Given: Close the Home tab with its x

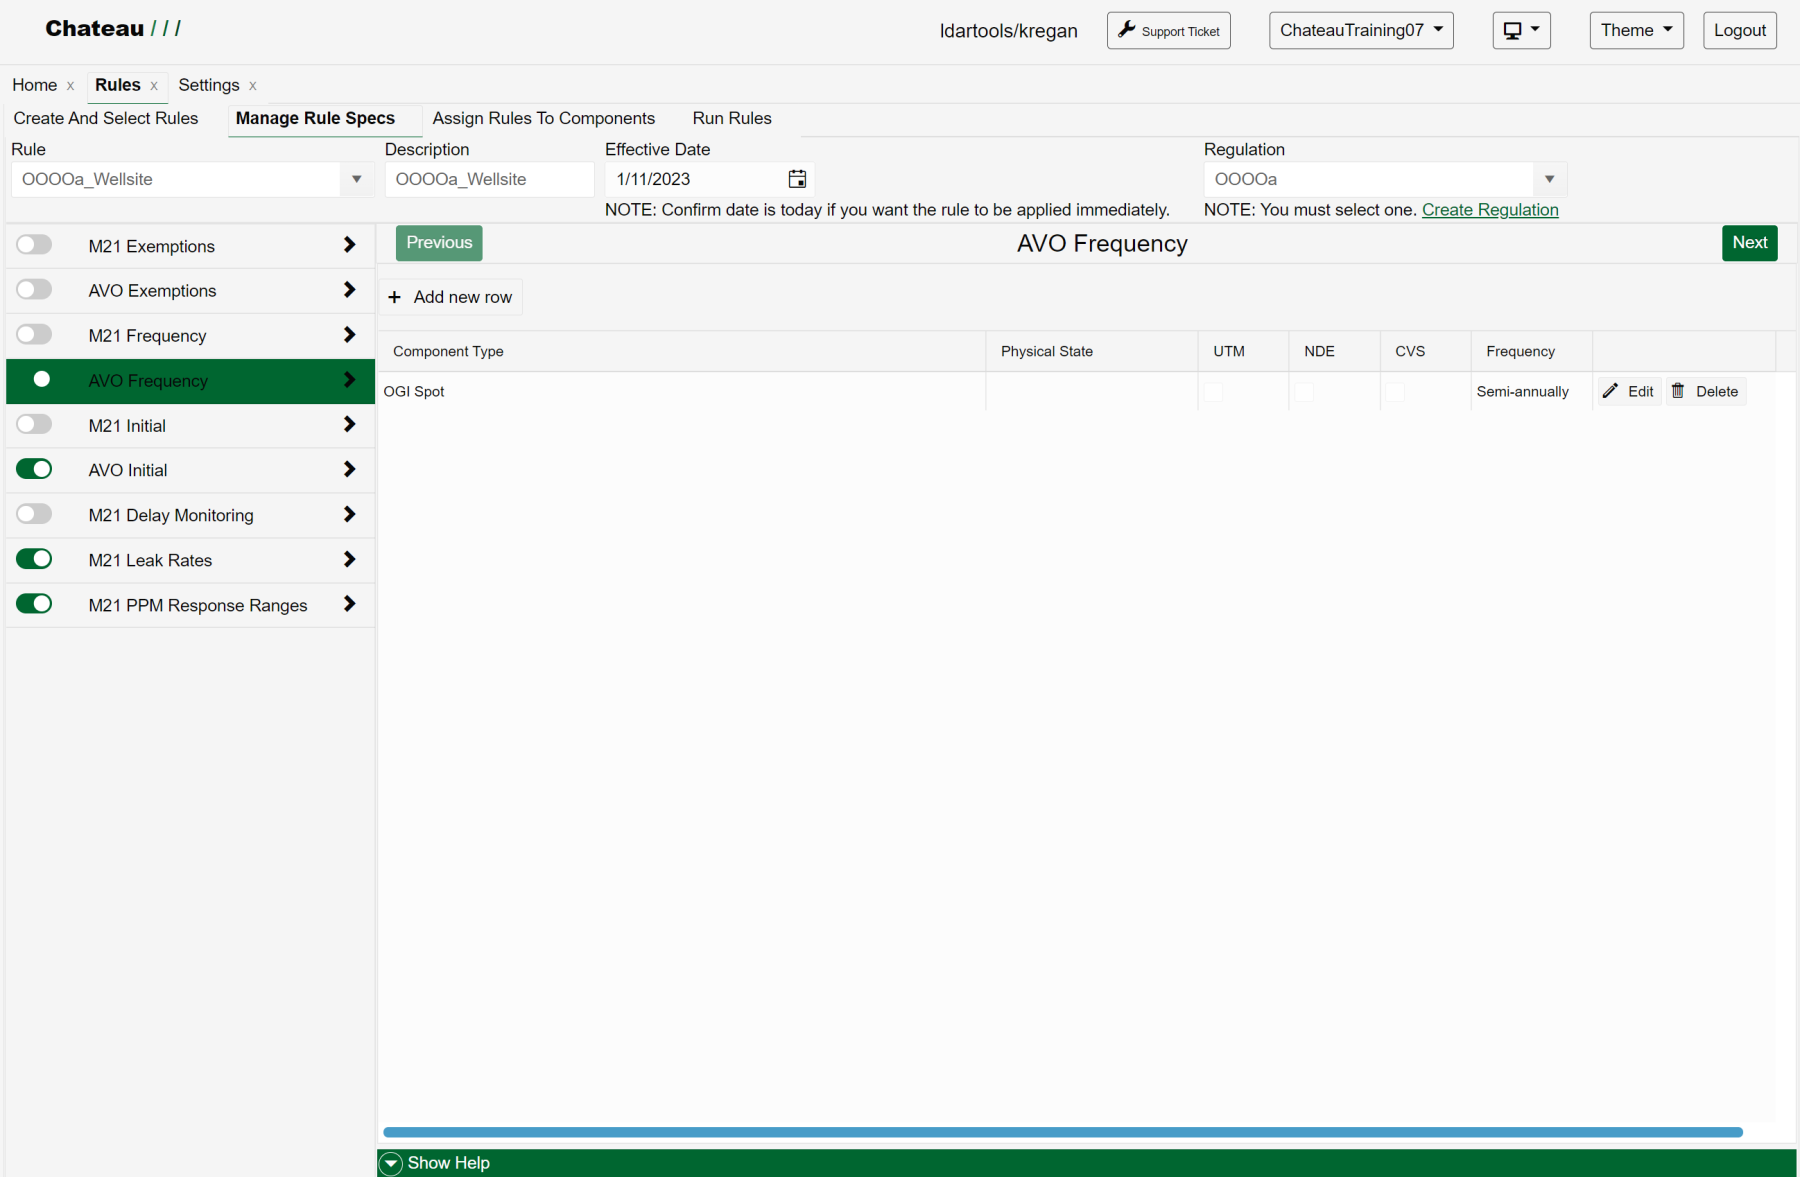Looking at the screenshot, I should [70, 86].
